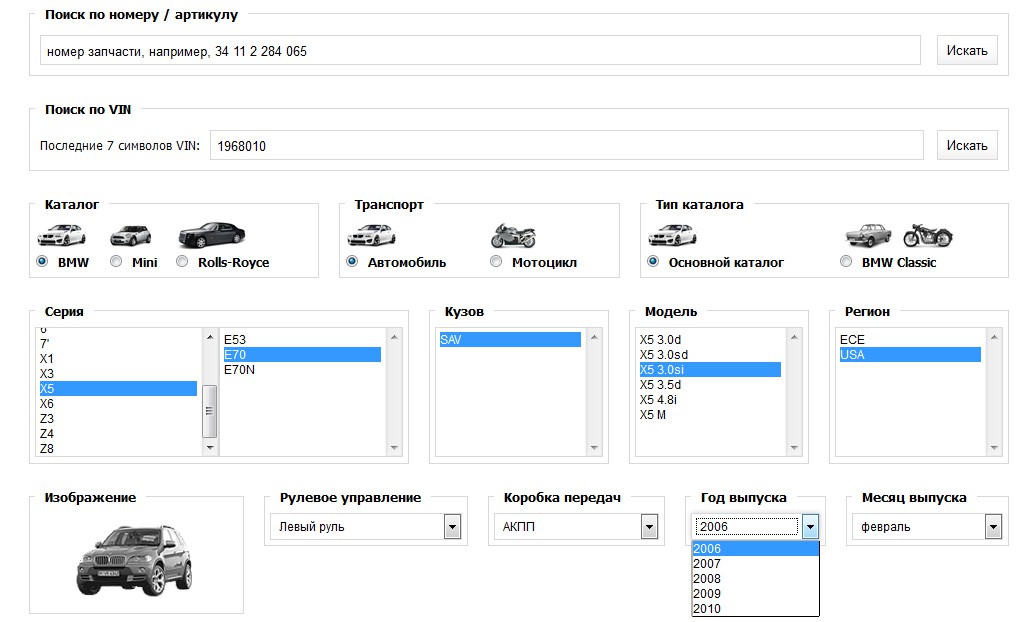Collapse the Год выпуска dropdown arrow

coord(810,526)
